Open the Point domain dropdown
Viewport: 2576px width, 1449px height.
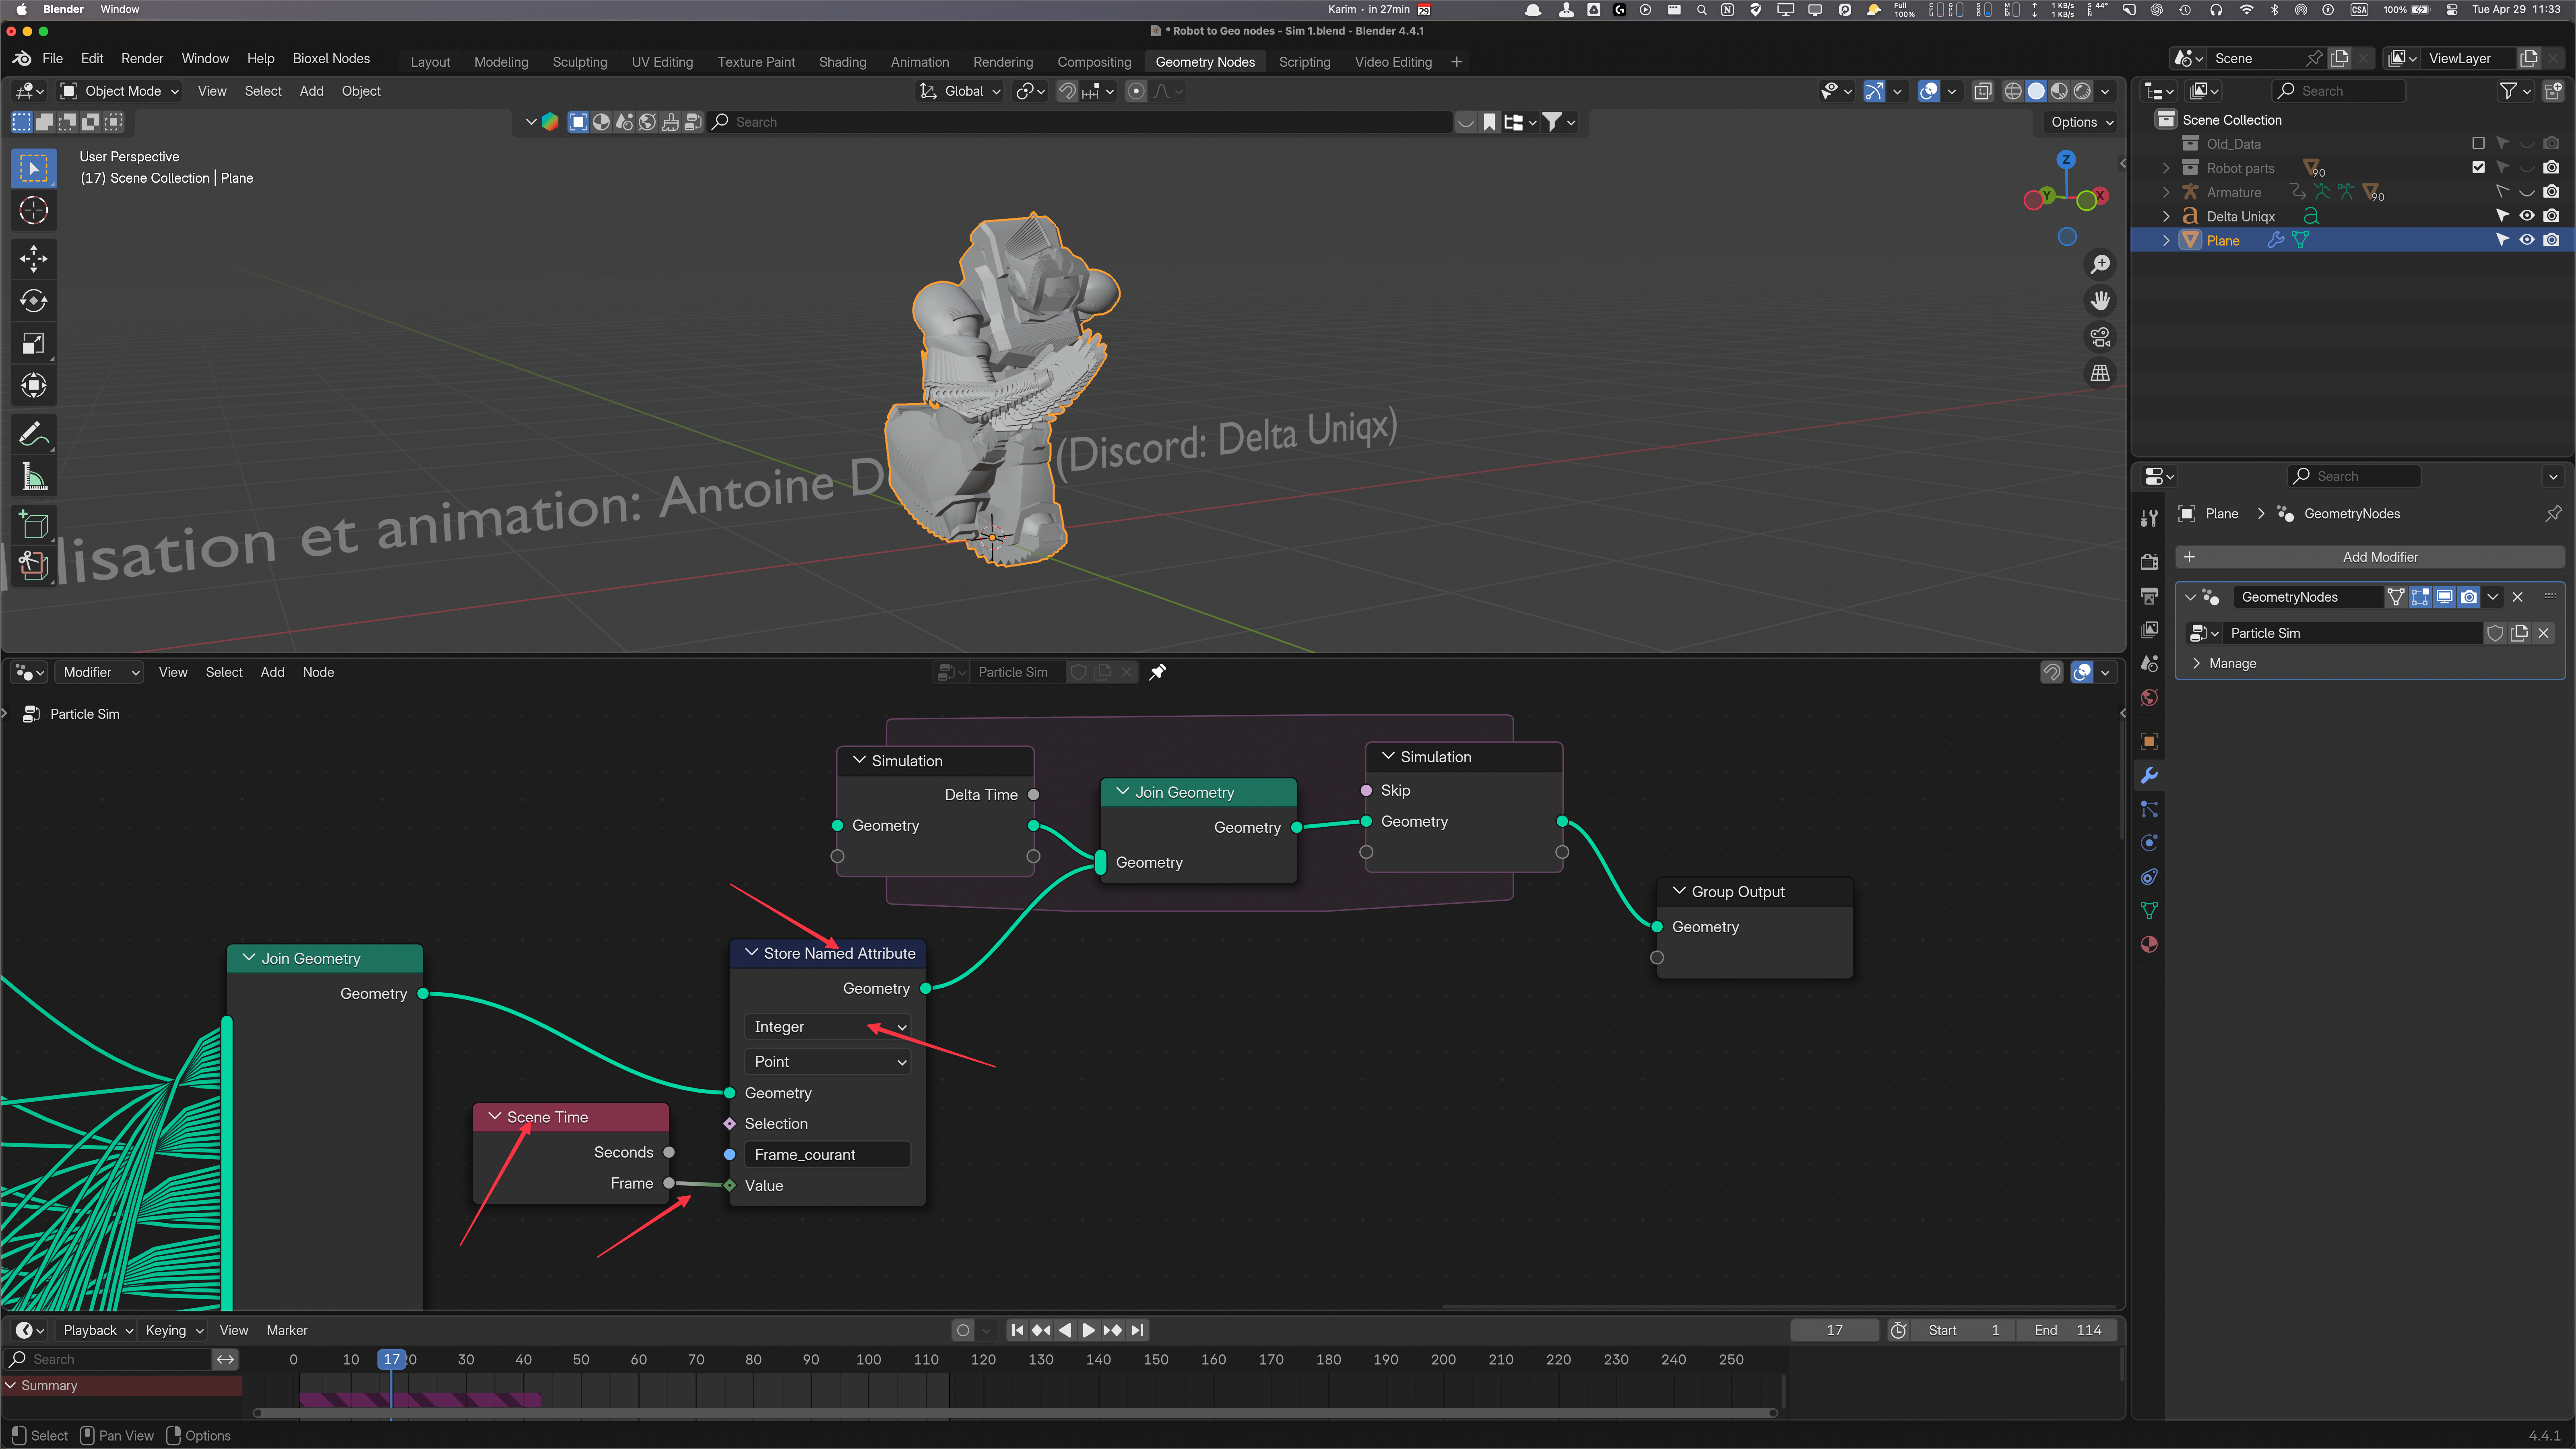pos(828,1062)
